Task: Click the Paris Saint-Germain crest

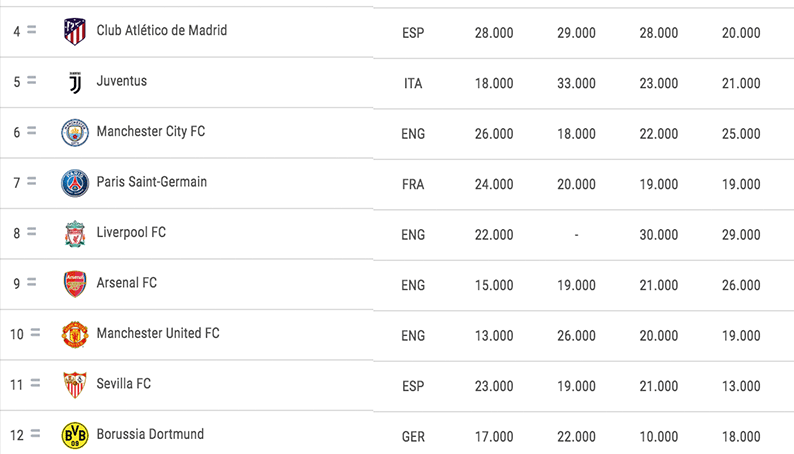Action: pos(75,183)
